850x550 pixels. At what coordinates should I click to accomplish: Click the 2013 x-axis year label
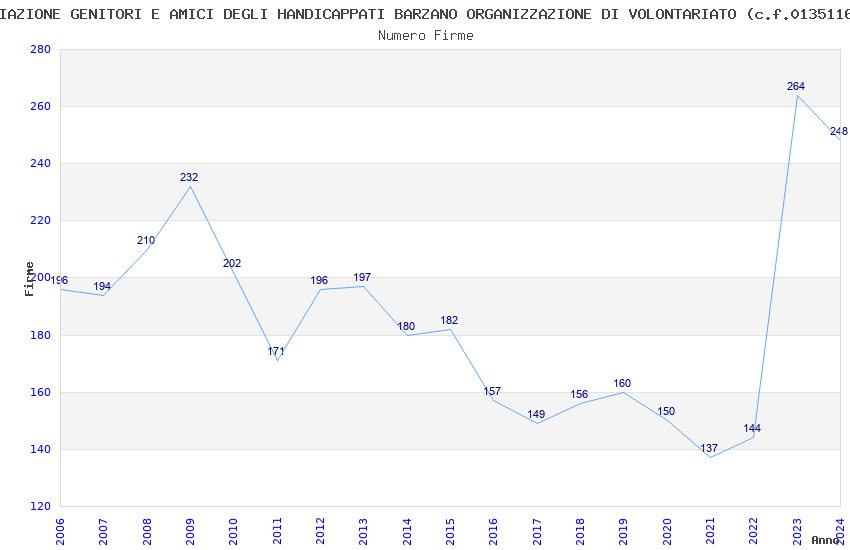pos(363,532)
